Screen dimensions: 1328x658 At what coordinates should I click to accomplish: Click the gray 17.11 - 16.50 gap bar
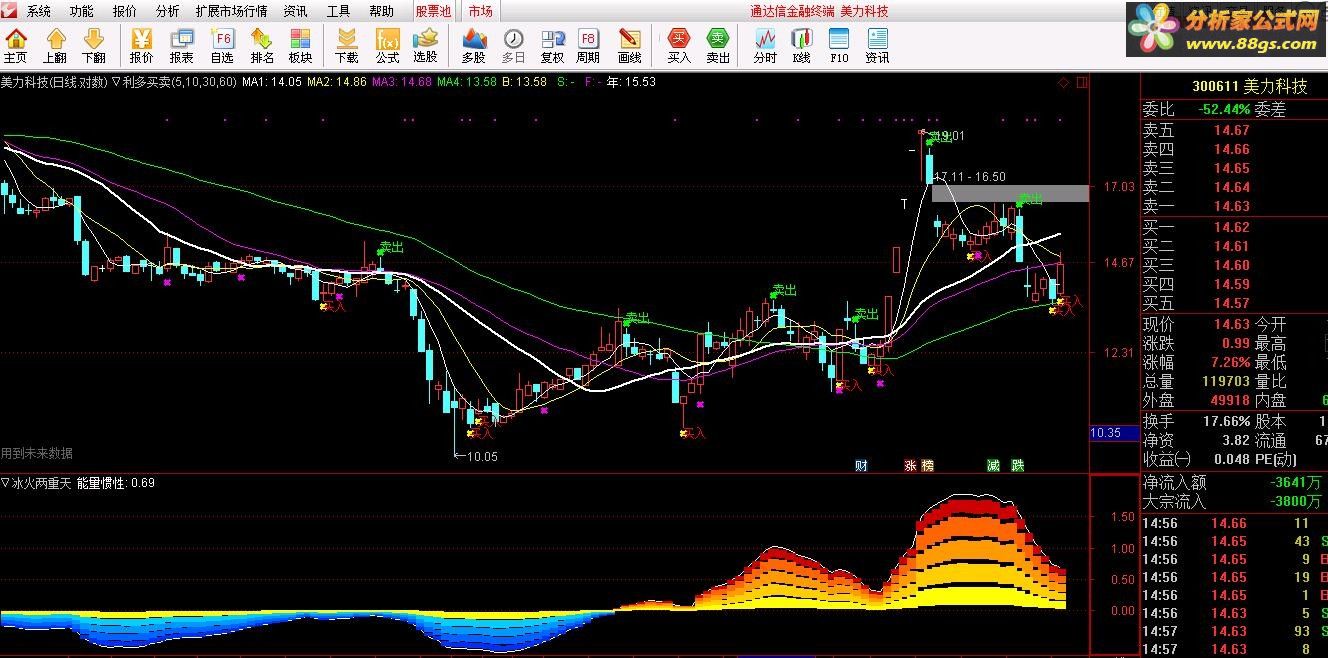(x=1009, y=193)
